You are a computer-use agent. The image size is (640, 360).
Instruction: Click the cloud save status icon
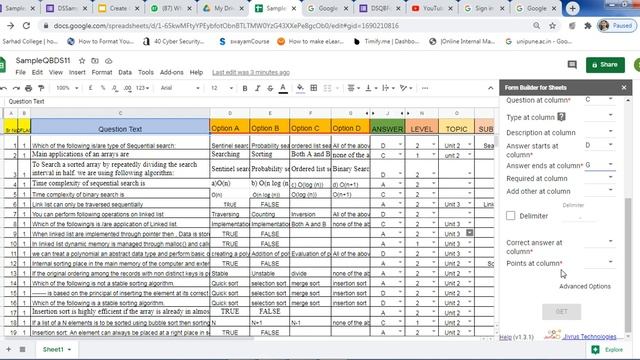point(109,61)
